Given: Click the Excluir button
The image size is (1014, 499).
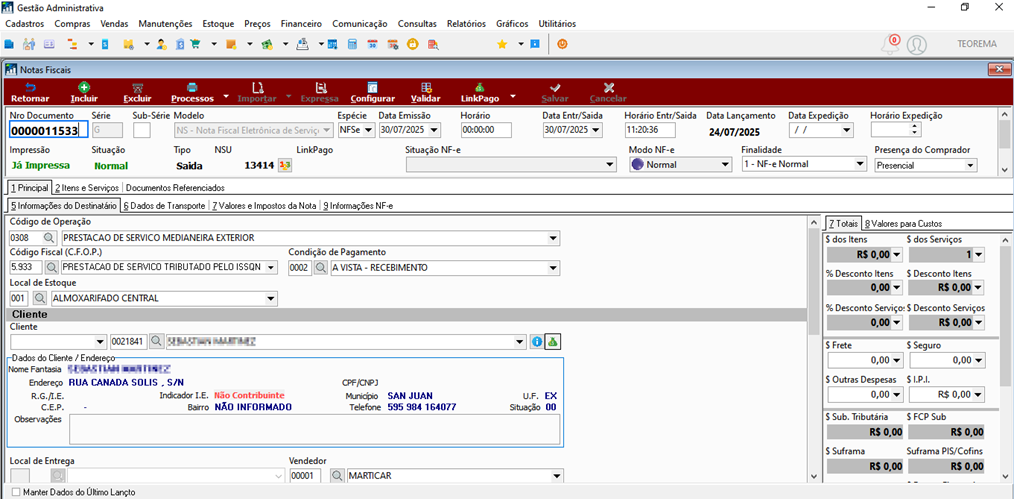Looking at the screenshot, I should tap(137, 92).
